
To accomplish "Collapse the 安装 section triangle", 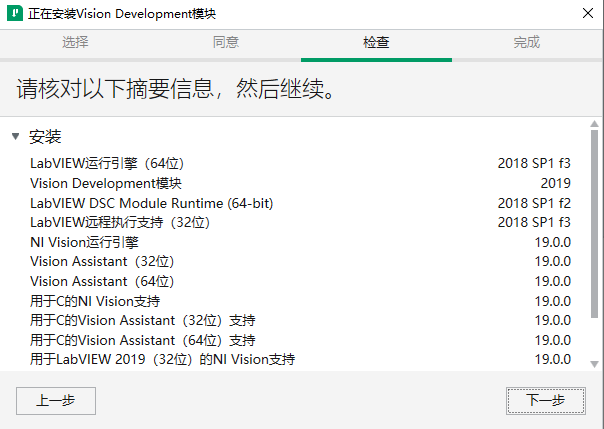I will coord(15,136).
